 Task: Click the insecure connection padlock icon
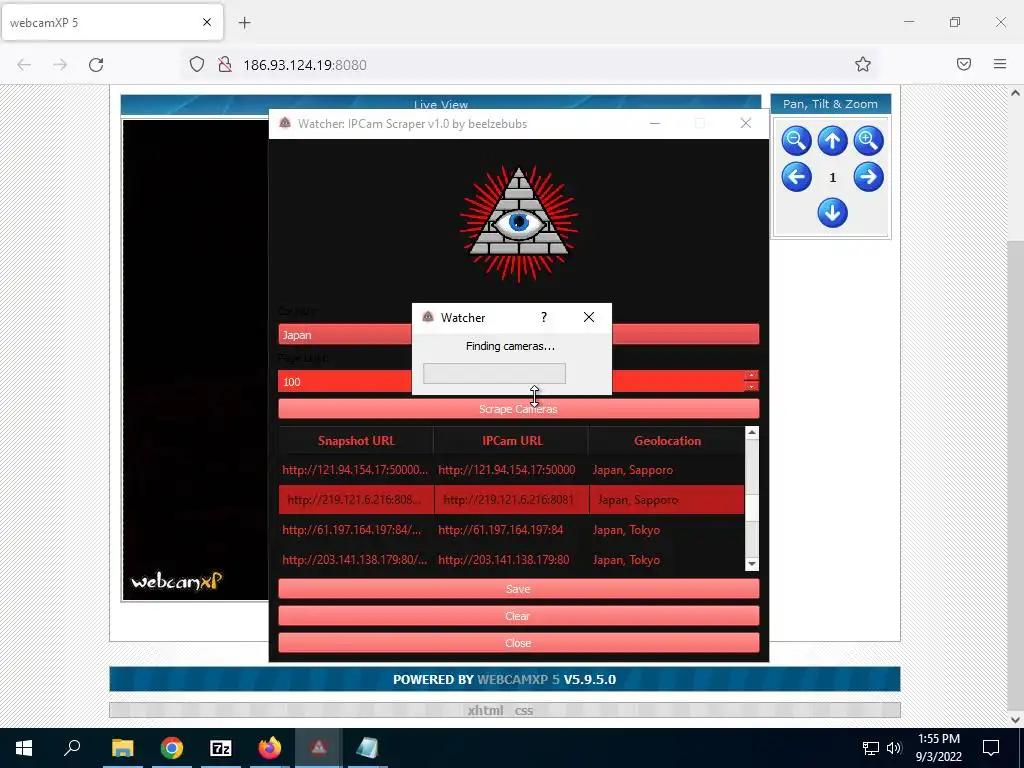[x=225, y=64]
